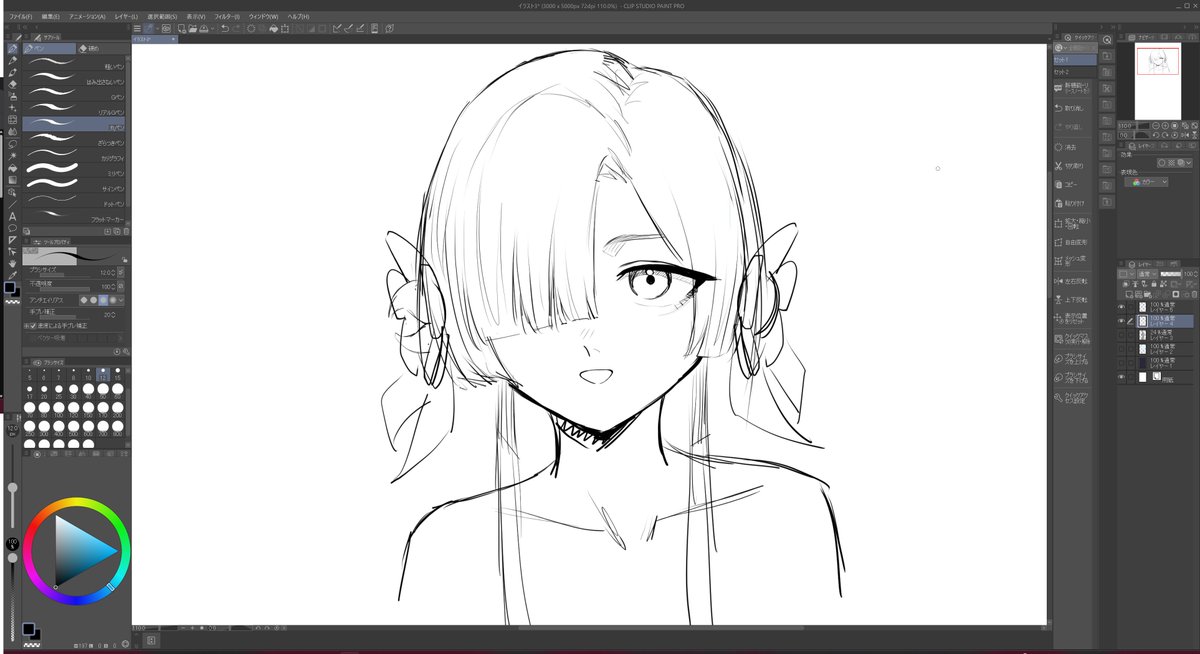Click the hue ring of the color wheel
The height and width of the screenshot is (654, 1200).
[x=77, y=504]
